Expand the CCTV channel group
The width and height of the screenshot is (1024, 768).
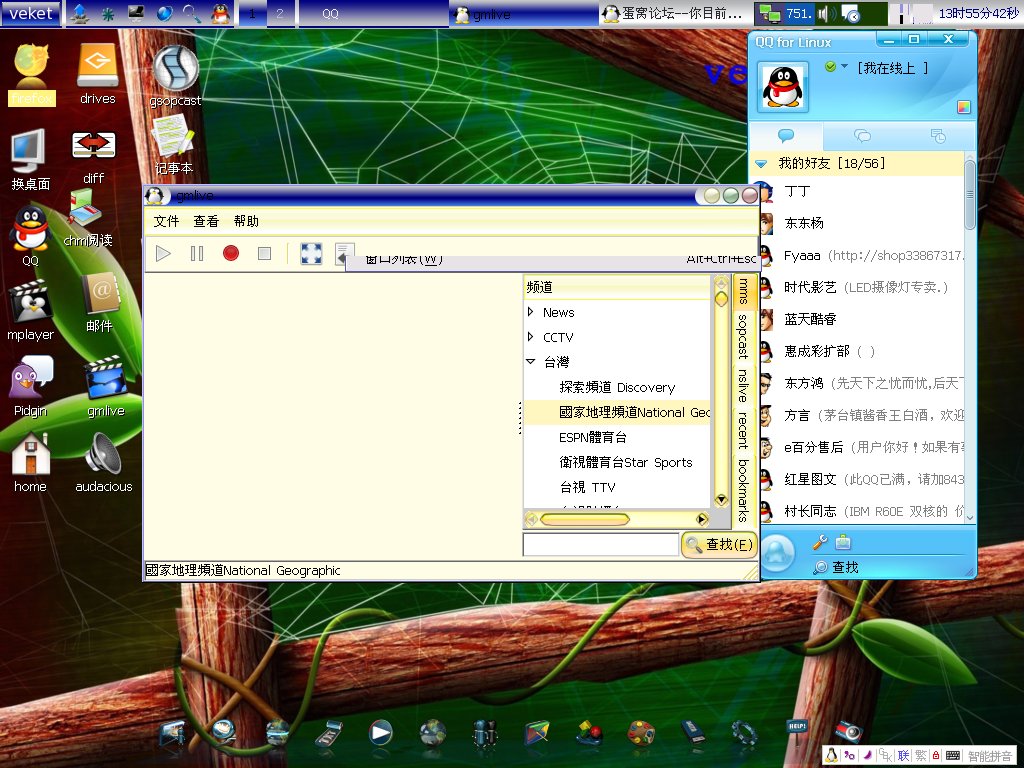coord(530,337)
